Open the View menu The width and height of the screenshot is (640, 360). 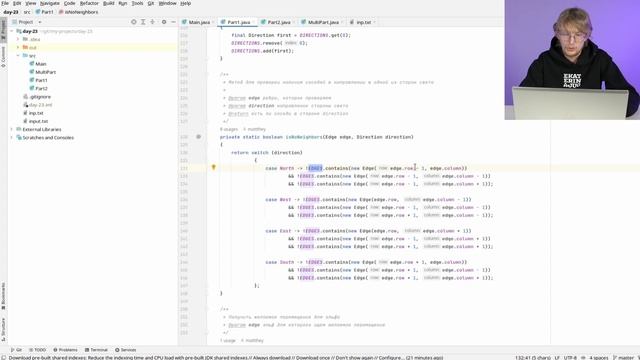tap(31, 3)
